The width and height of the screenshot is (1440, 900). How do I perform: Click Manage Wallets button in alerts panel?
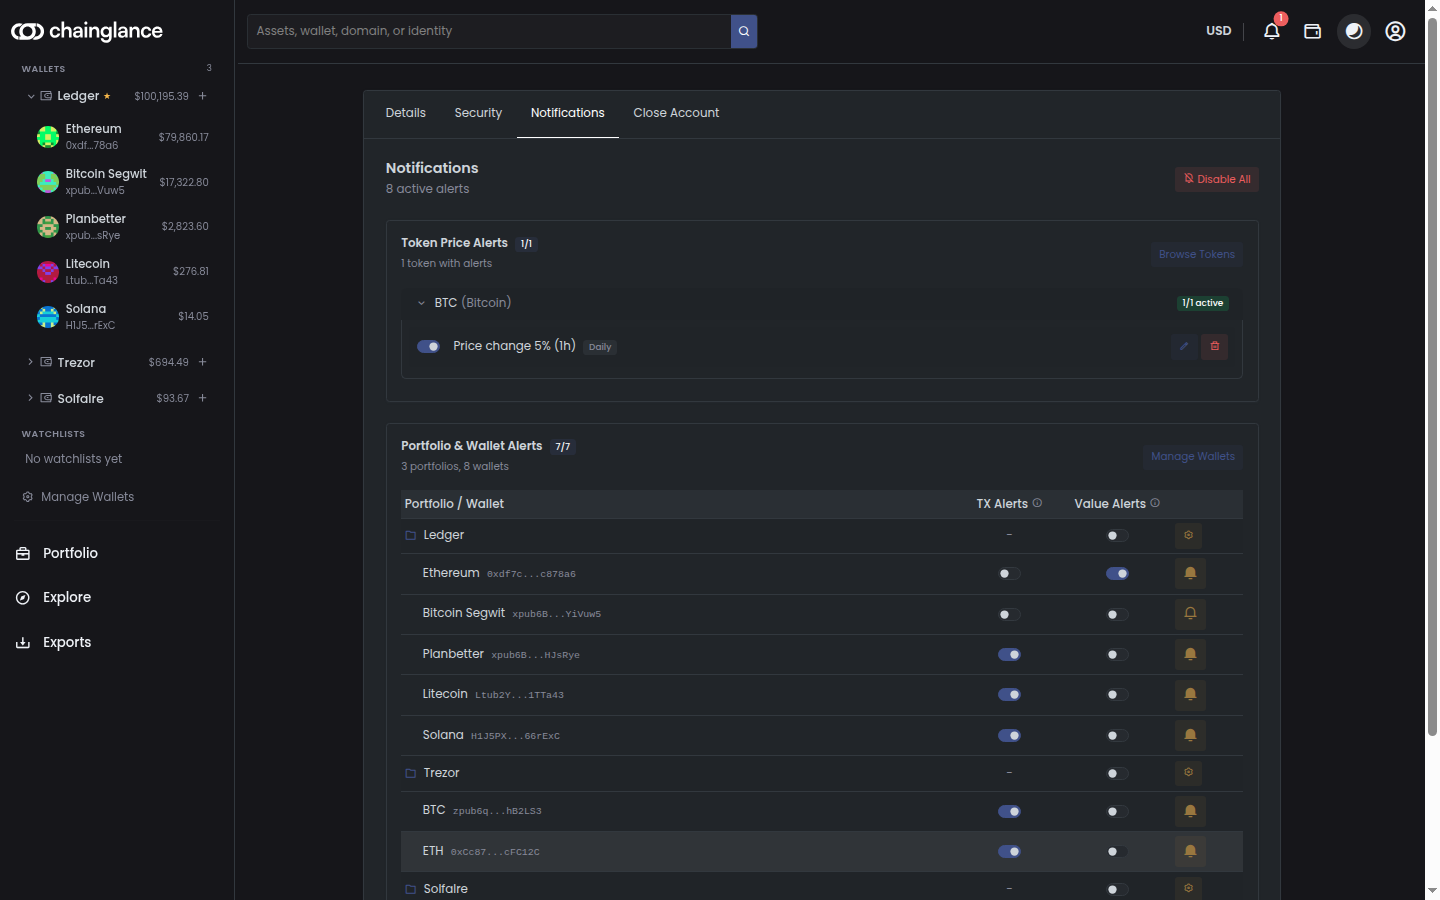click(x=1193, y=456)
